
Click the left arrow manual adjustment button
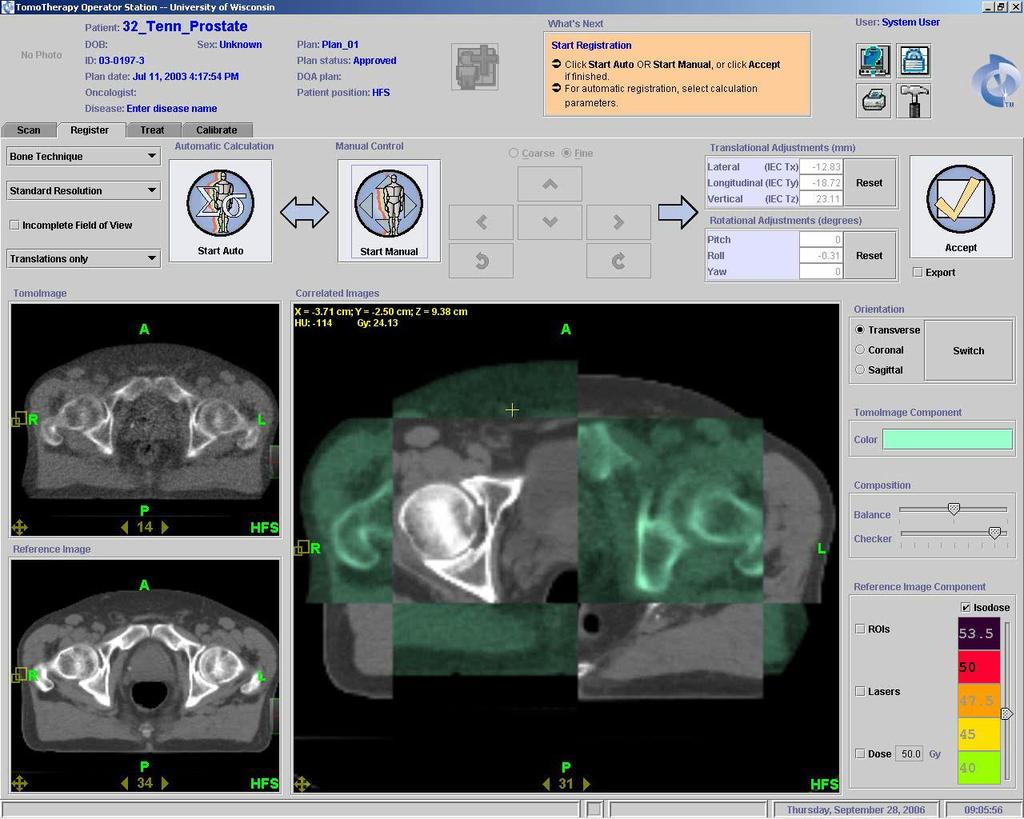[x=481, y=222]
